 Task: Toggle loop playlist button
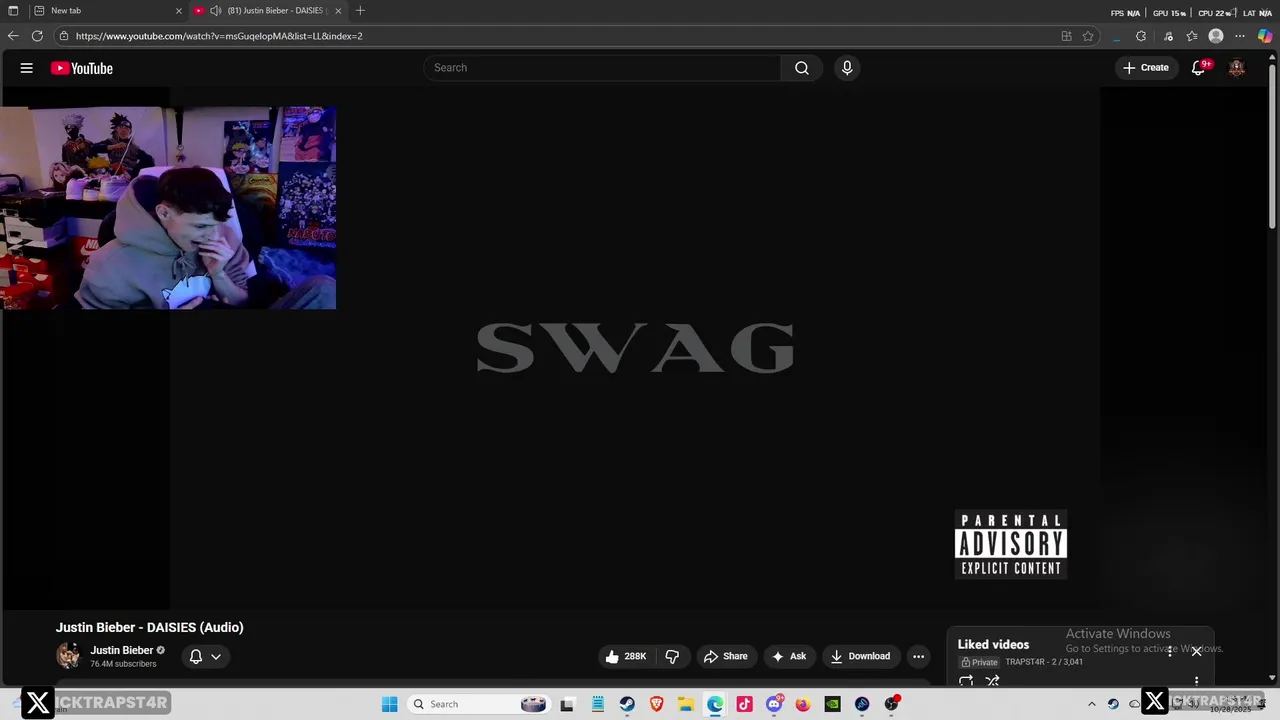click(x=966, y=681)
